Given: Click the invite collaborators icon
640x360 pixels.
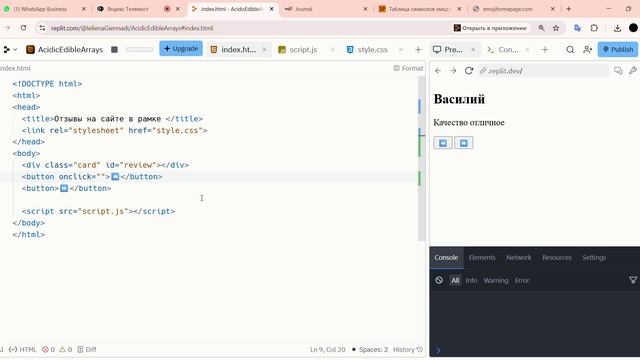Looking at the screenshot, I should [x=587, y=49].
